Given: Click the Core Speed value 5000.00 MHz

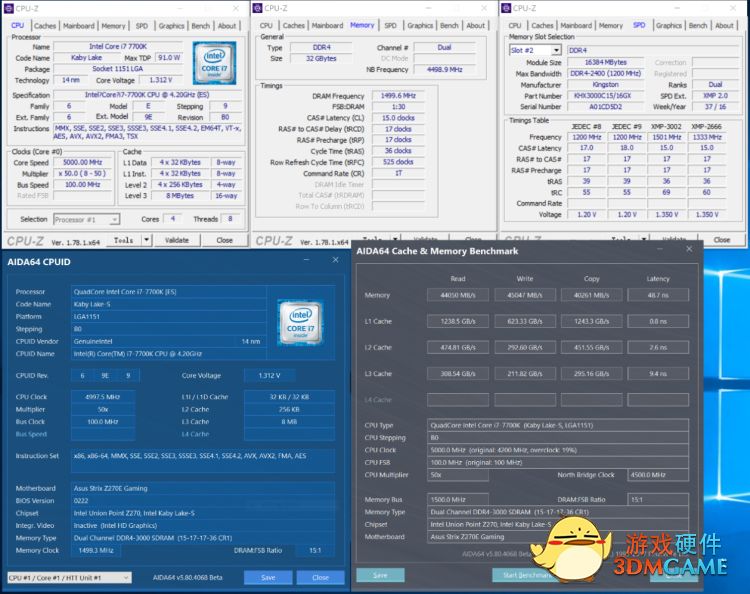Looking at the screenshot, I should [82, 163].
